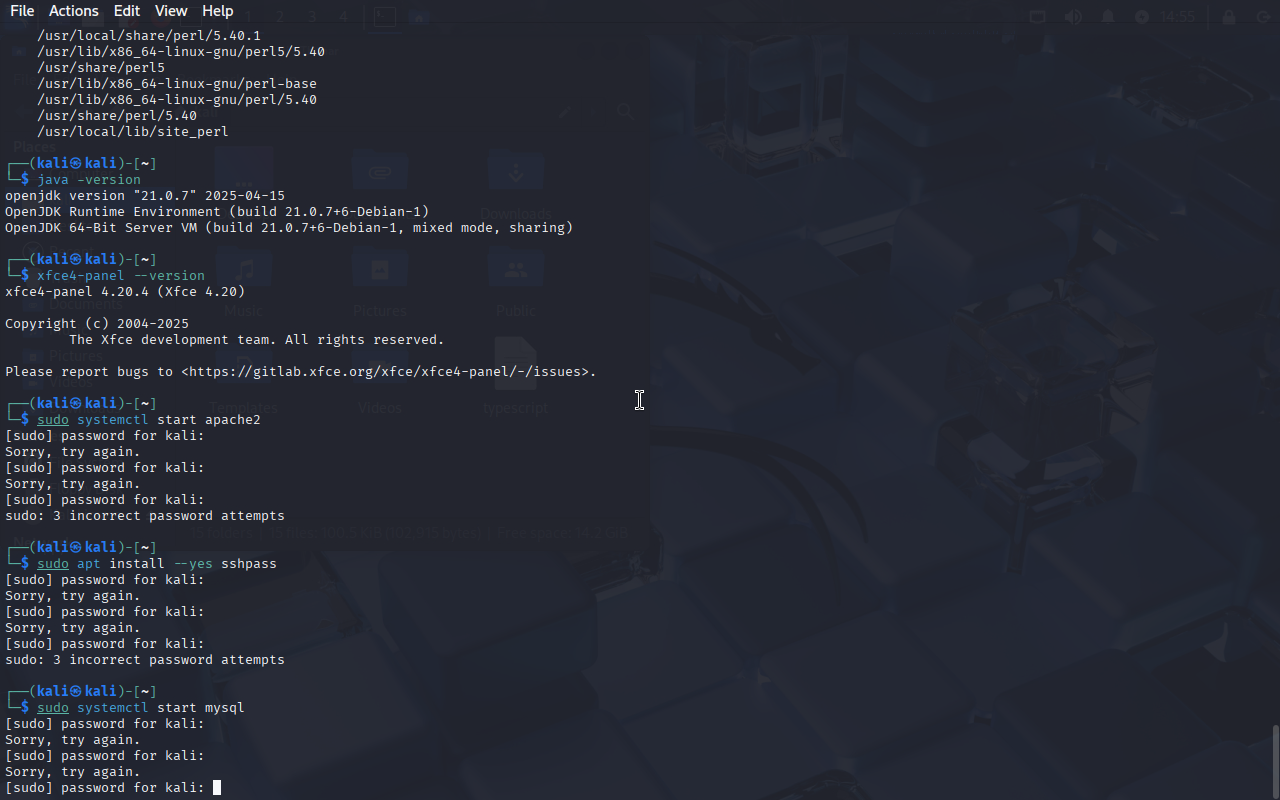Click the first '3 incorrect password attempts' line
This screenshot has height=800, width=1280.
coord(145,516)
